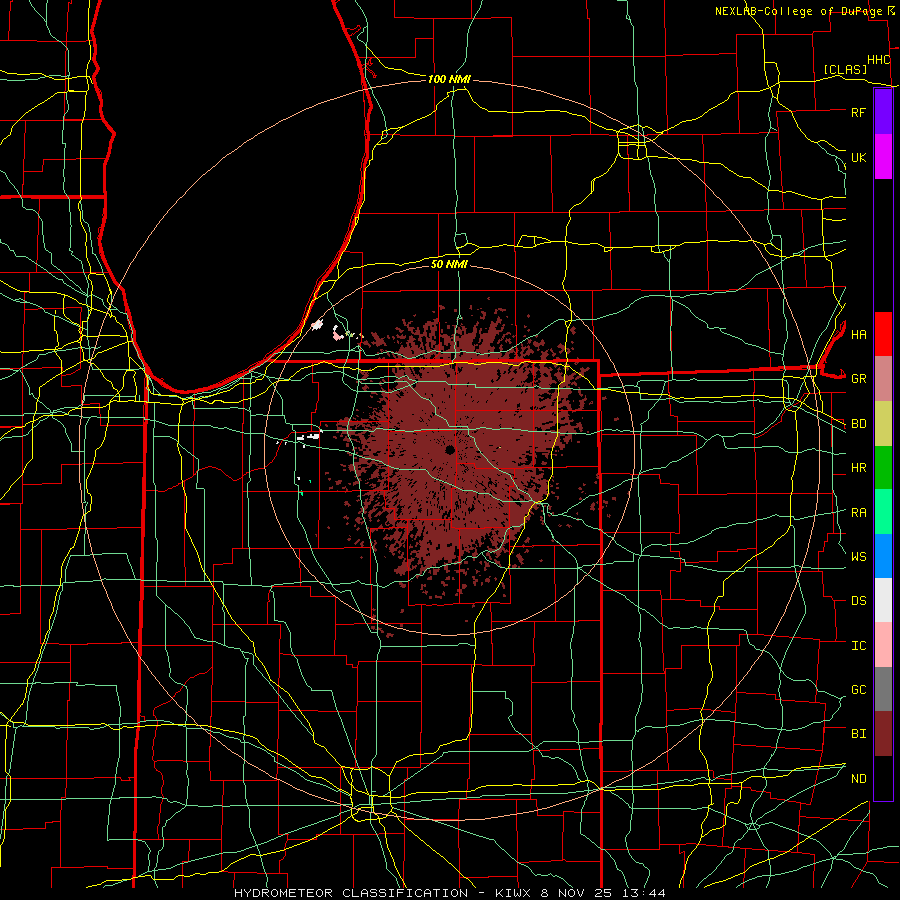The image size is (900, 900).
Task: Click the HA legend label
Action: pyautogui.click(x=858, y=334)
